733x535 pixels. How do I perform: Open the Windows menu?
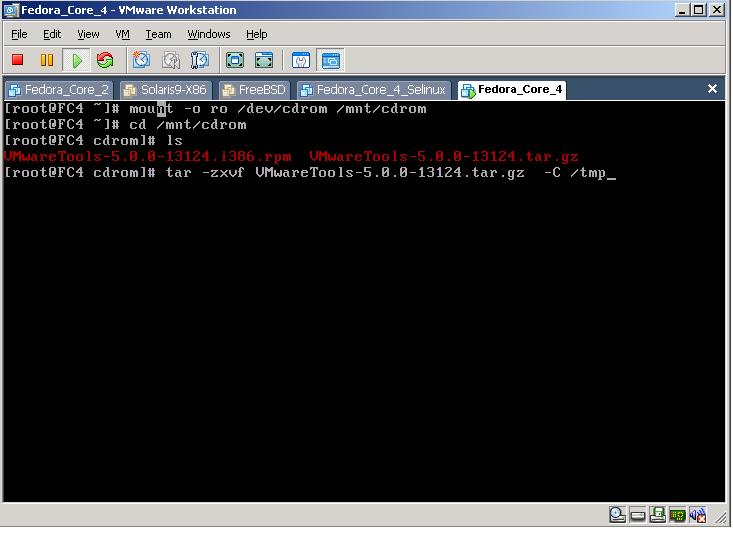tap(208, 34)
